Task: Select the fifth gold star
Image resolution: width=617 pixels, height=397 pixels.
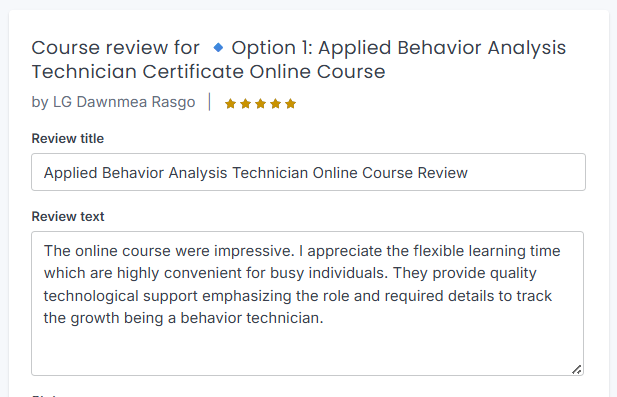Action: 290,103
